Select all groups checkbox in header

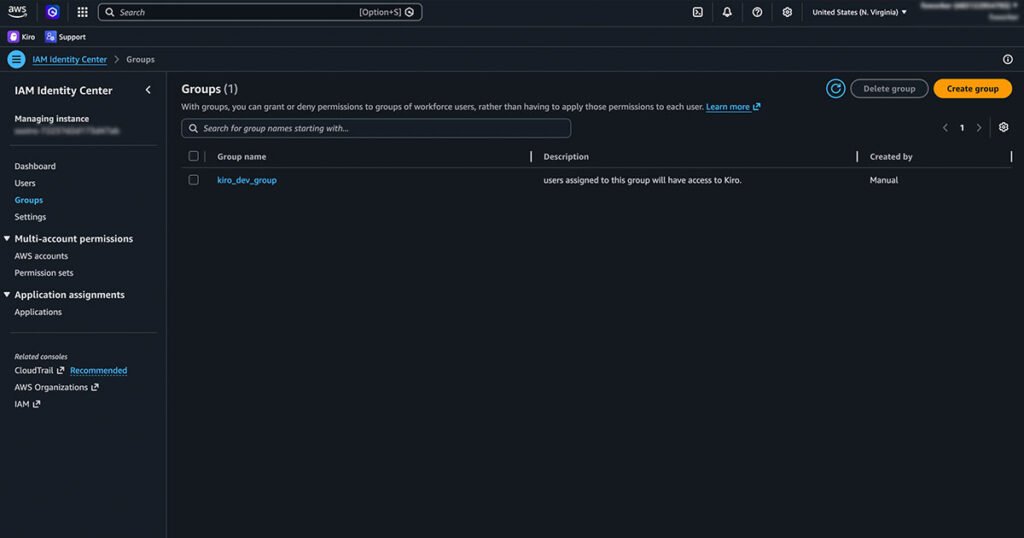point(193,156)
